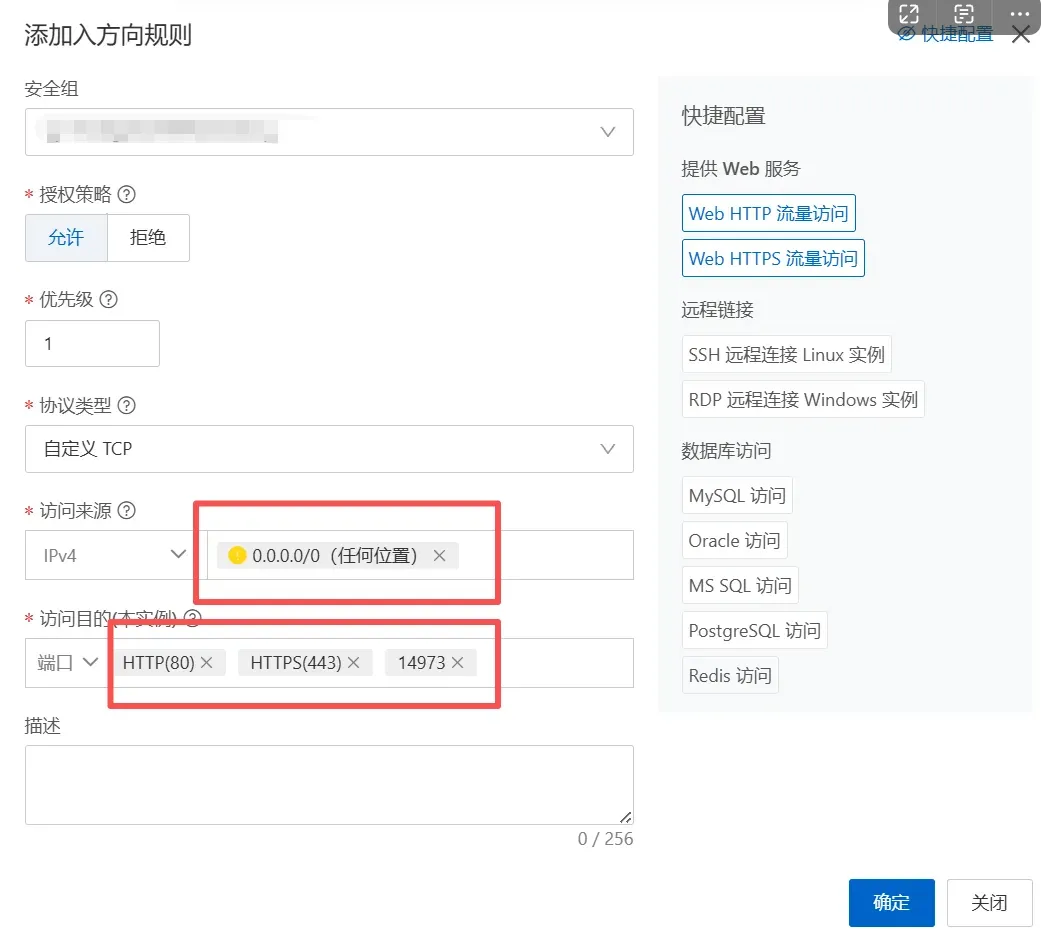Toggle the 快捷配置 panel visibility link
Screen dimensions: 1041x942
coord(945,34)
